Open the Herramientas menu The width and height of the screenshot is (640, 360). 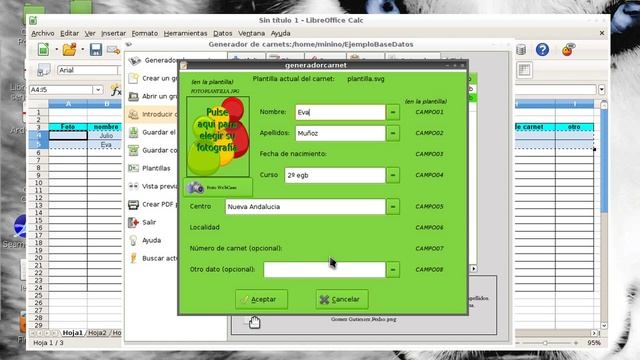[185, 33]
